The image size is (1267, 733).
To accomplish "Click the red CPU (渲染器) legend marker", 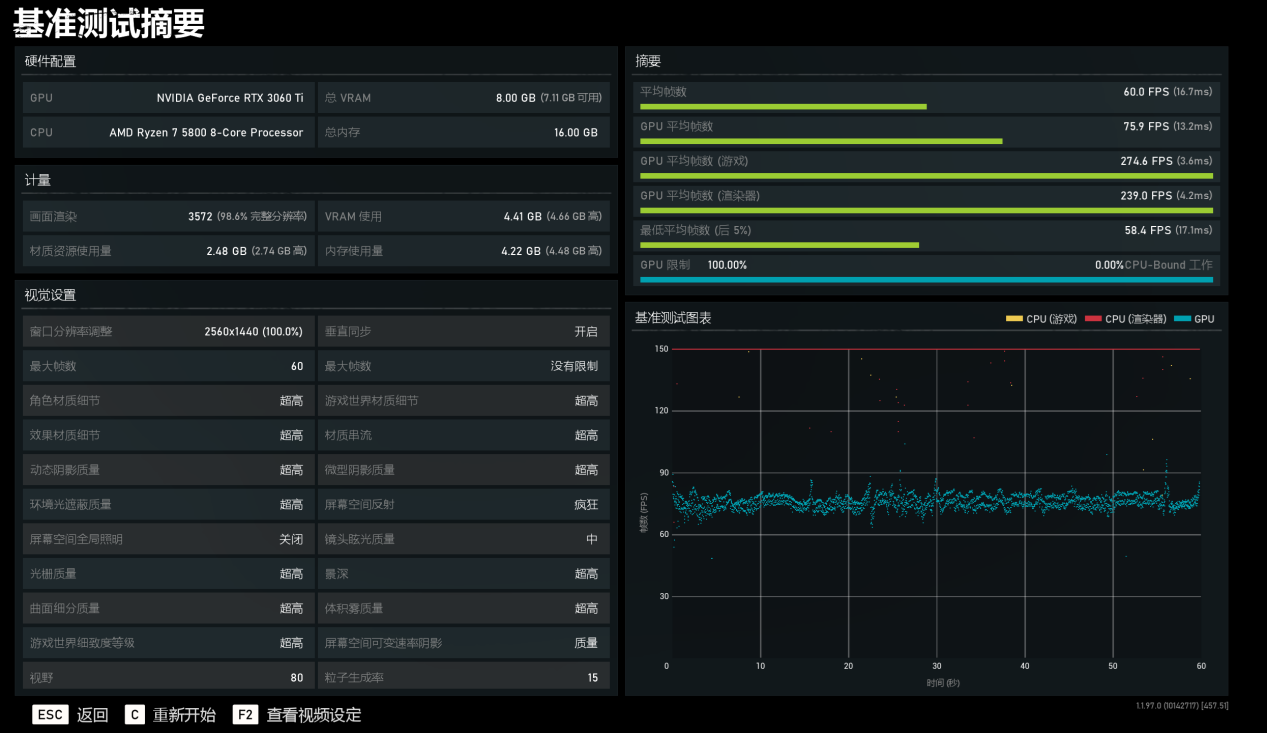I will click(x=1093, y=319).
